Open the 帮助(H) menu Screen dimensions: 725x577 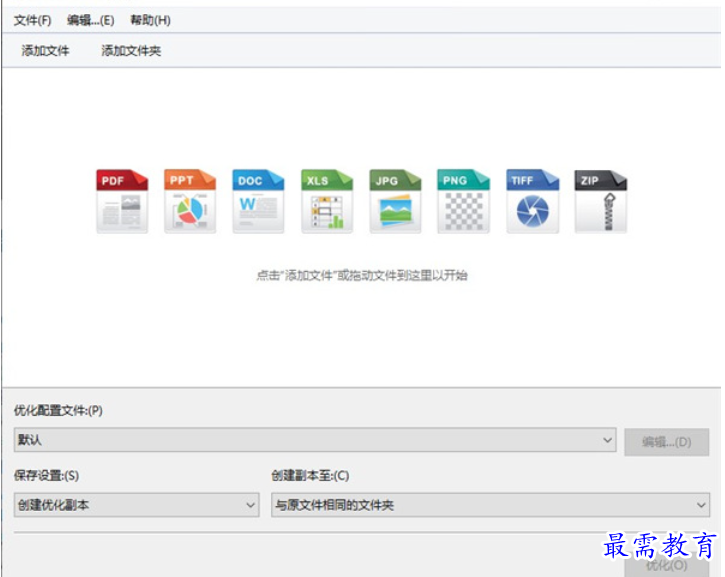pos(148,20)
